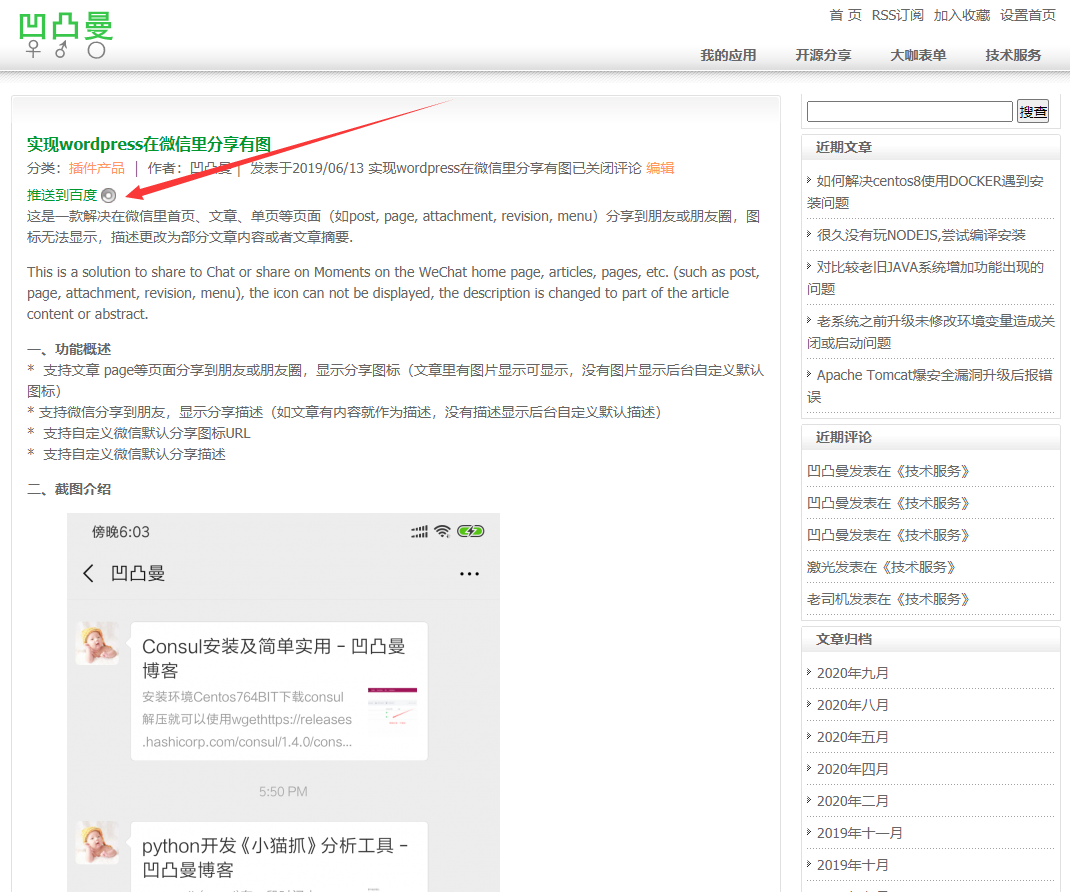
Task: Open the 首页 top link
Action: (x=845, y=15)
